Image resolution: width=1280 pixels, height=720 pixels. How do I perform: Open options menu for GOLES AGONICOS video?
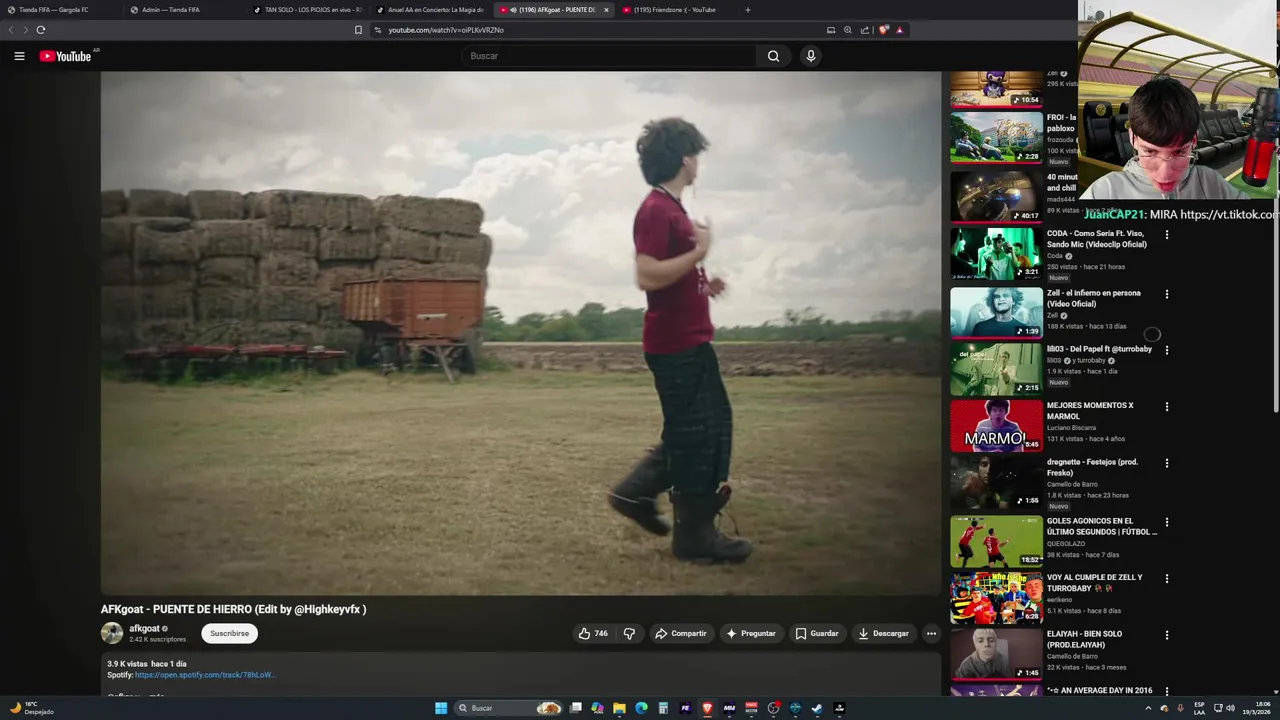click(1166, 522)
